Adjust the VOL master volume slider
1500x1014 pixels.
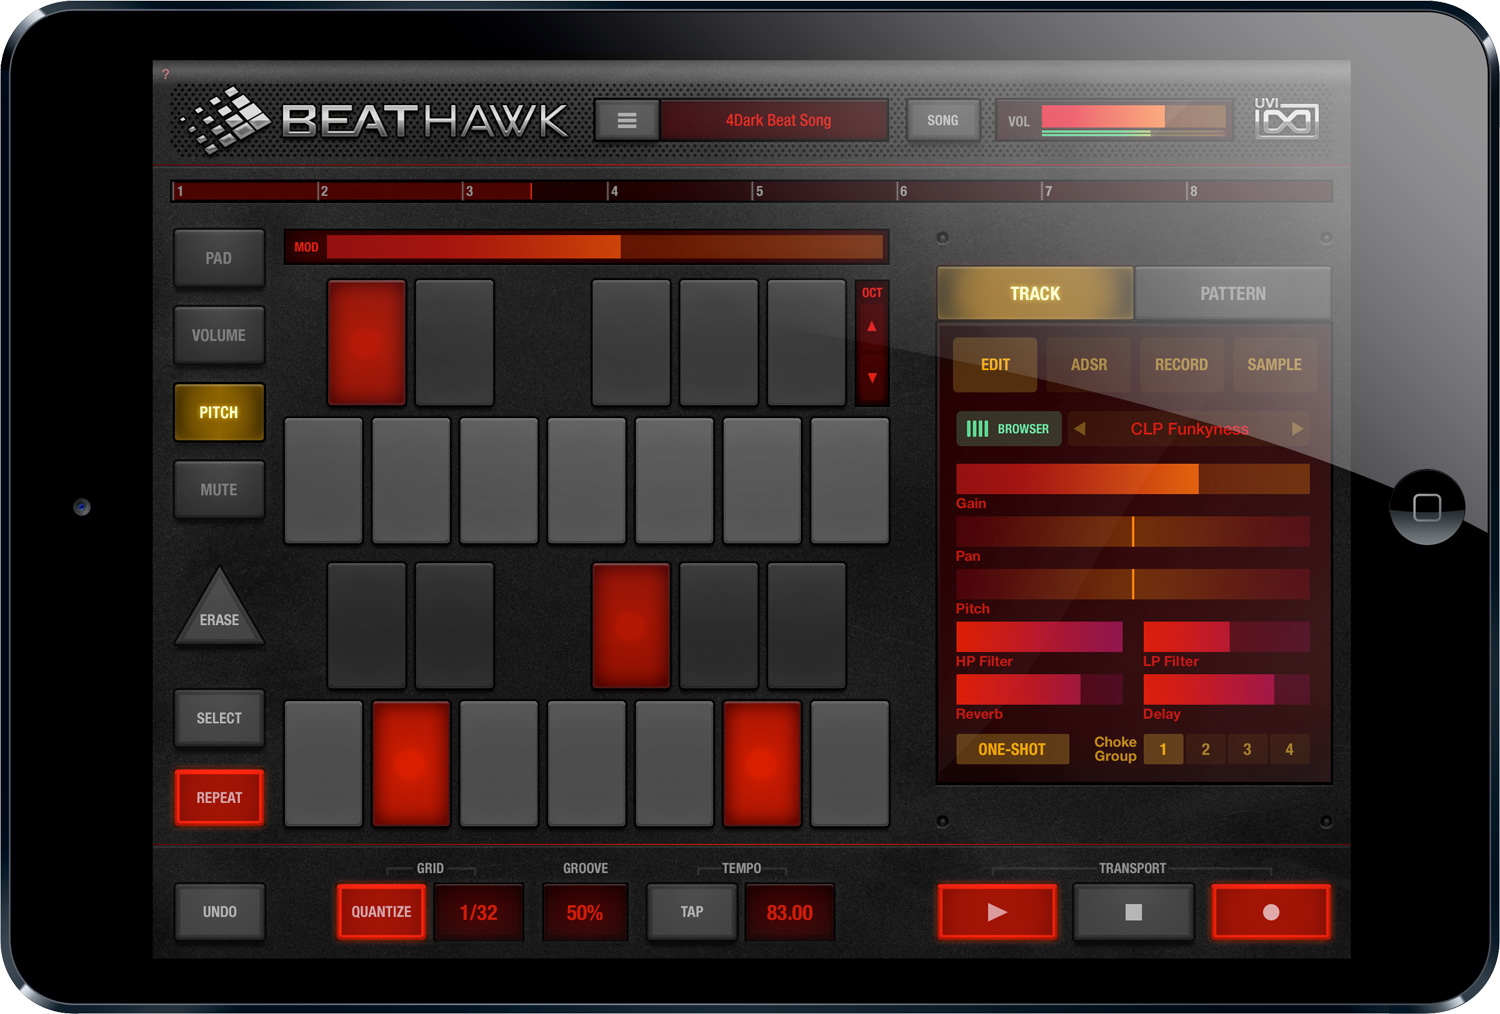[x=1134, y=120]
